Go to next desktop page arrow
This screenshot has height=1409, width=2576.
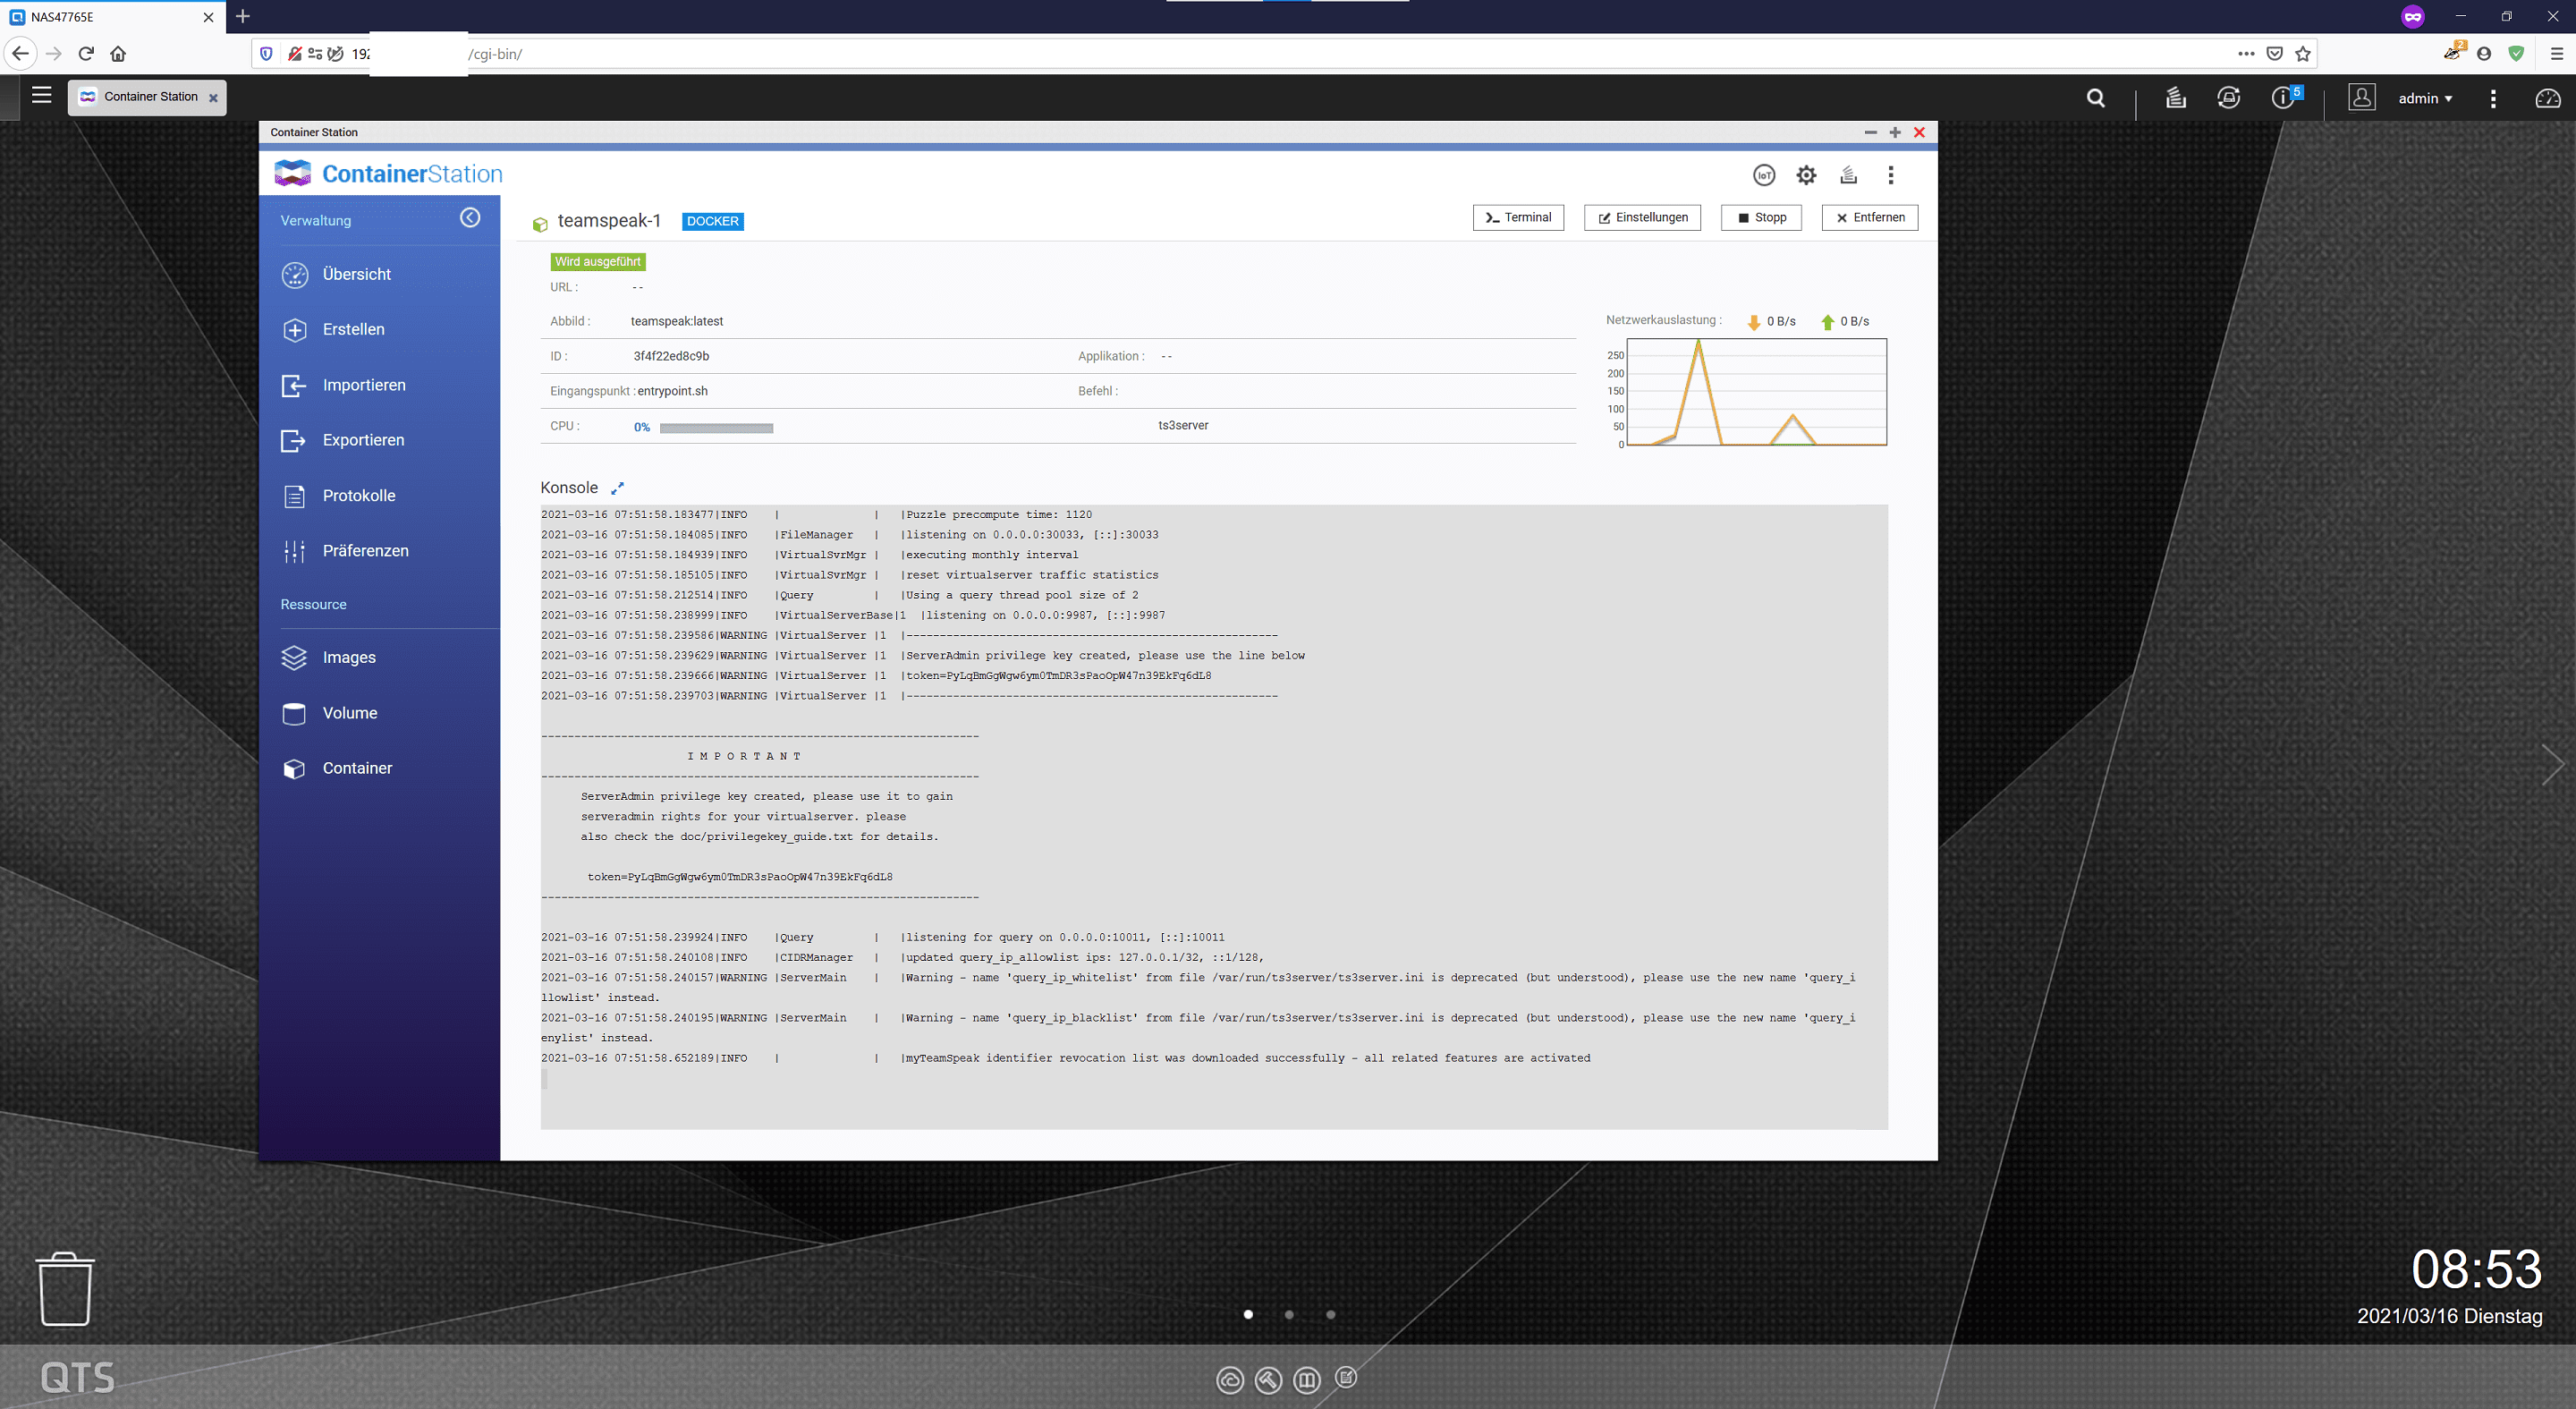(2553, 765)
